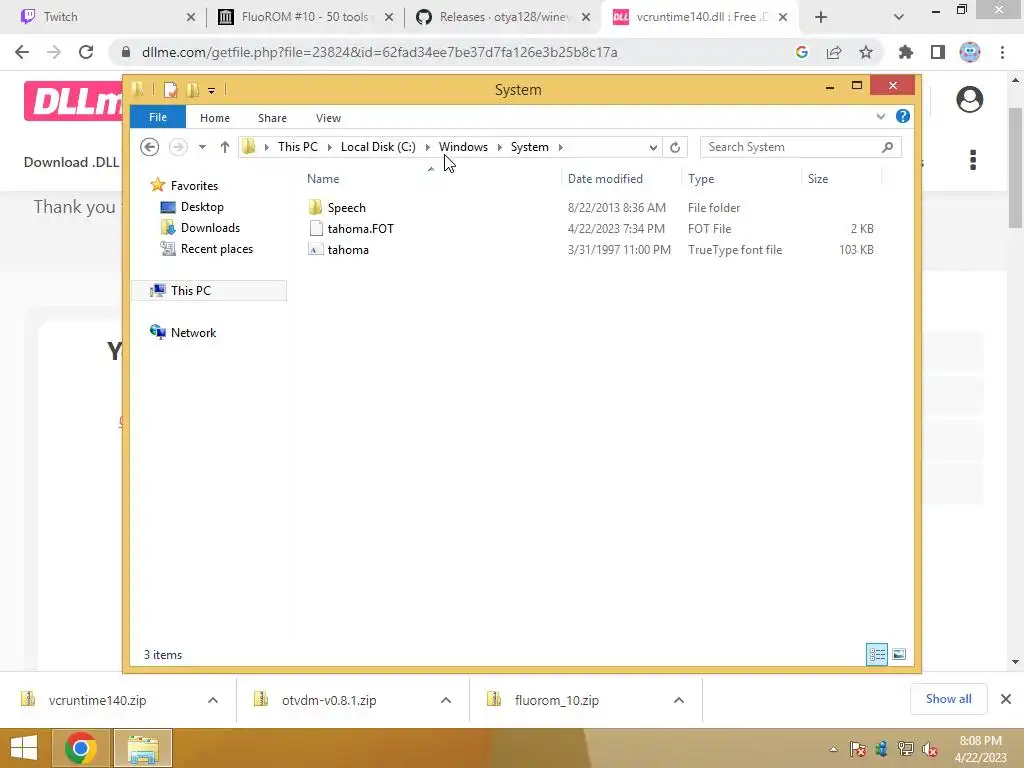Click the search magnifier icon in Explorer

[887, 147]
